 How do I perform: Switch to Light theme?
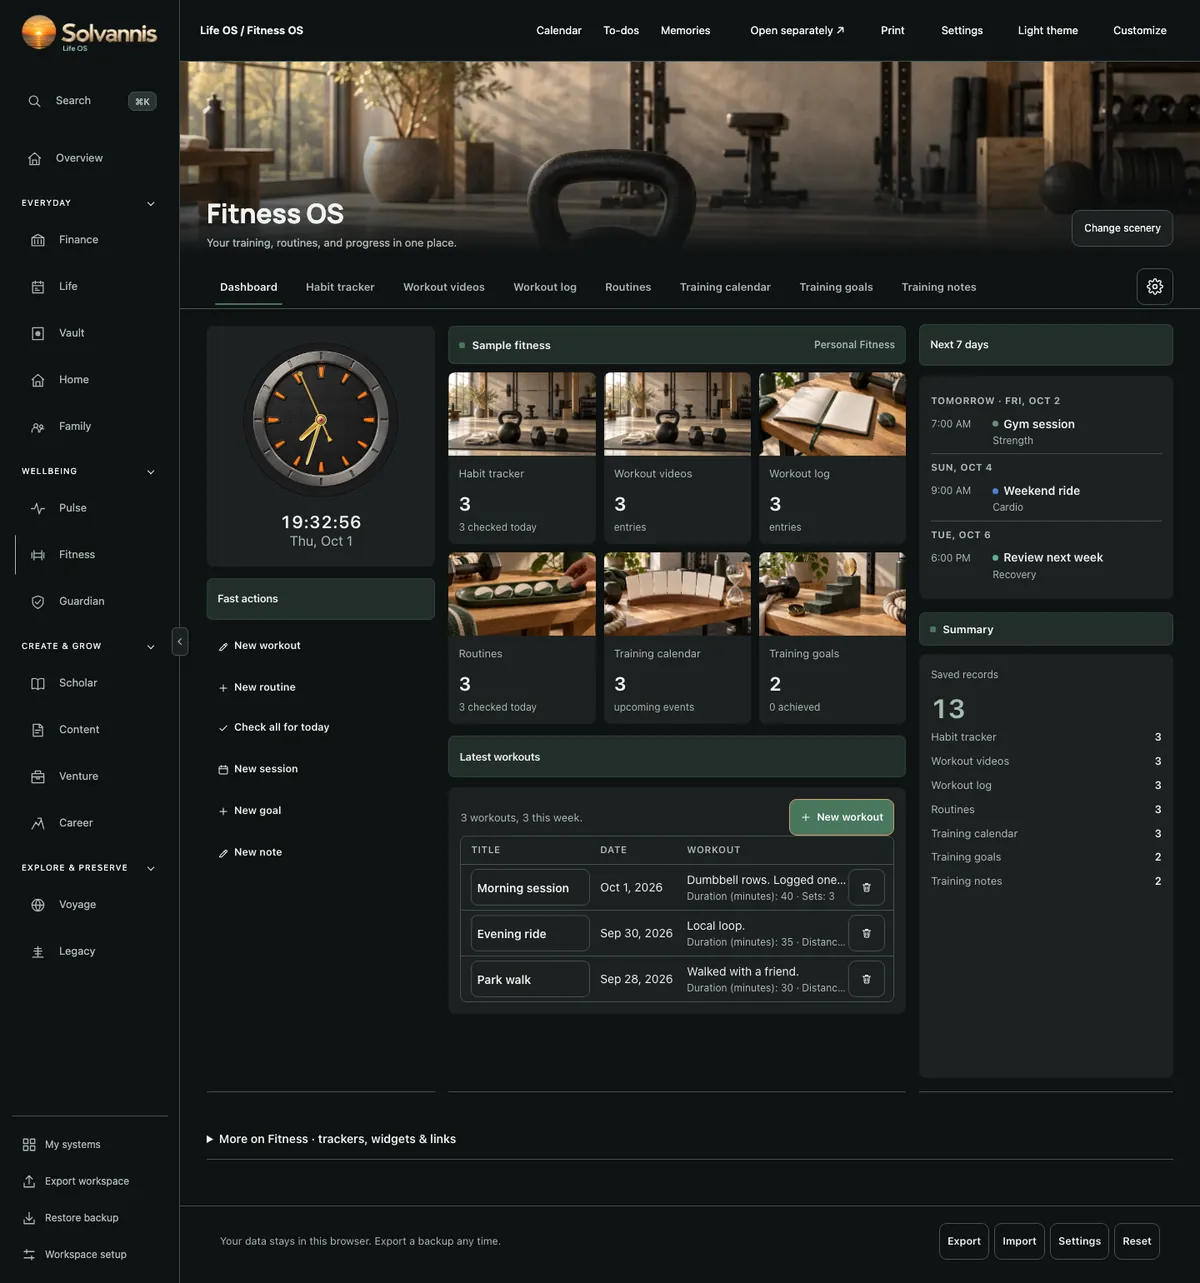tap(1048, 30)
